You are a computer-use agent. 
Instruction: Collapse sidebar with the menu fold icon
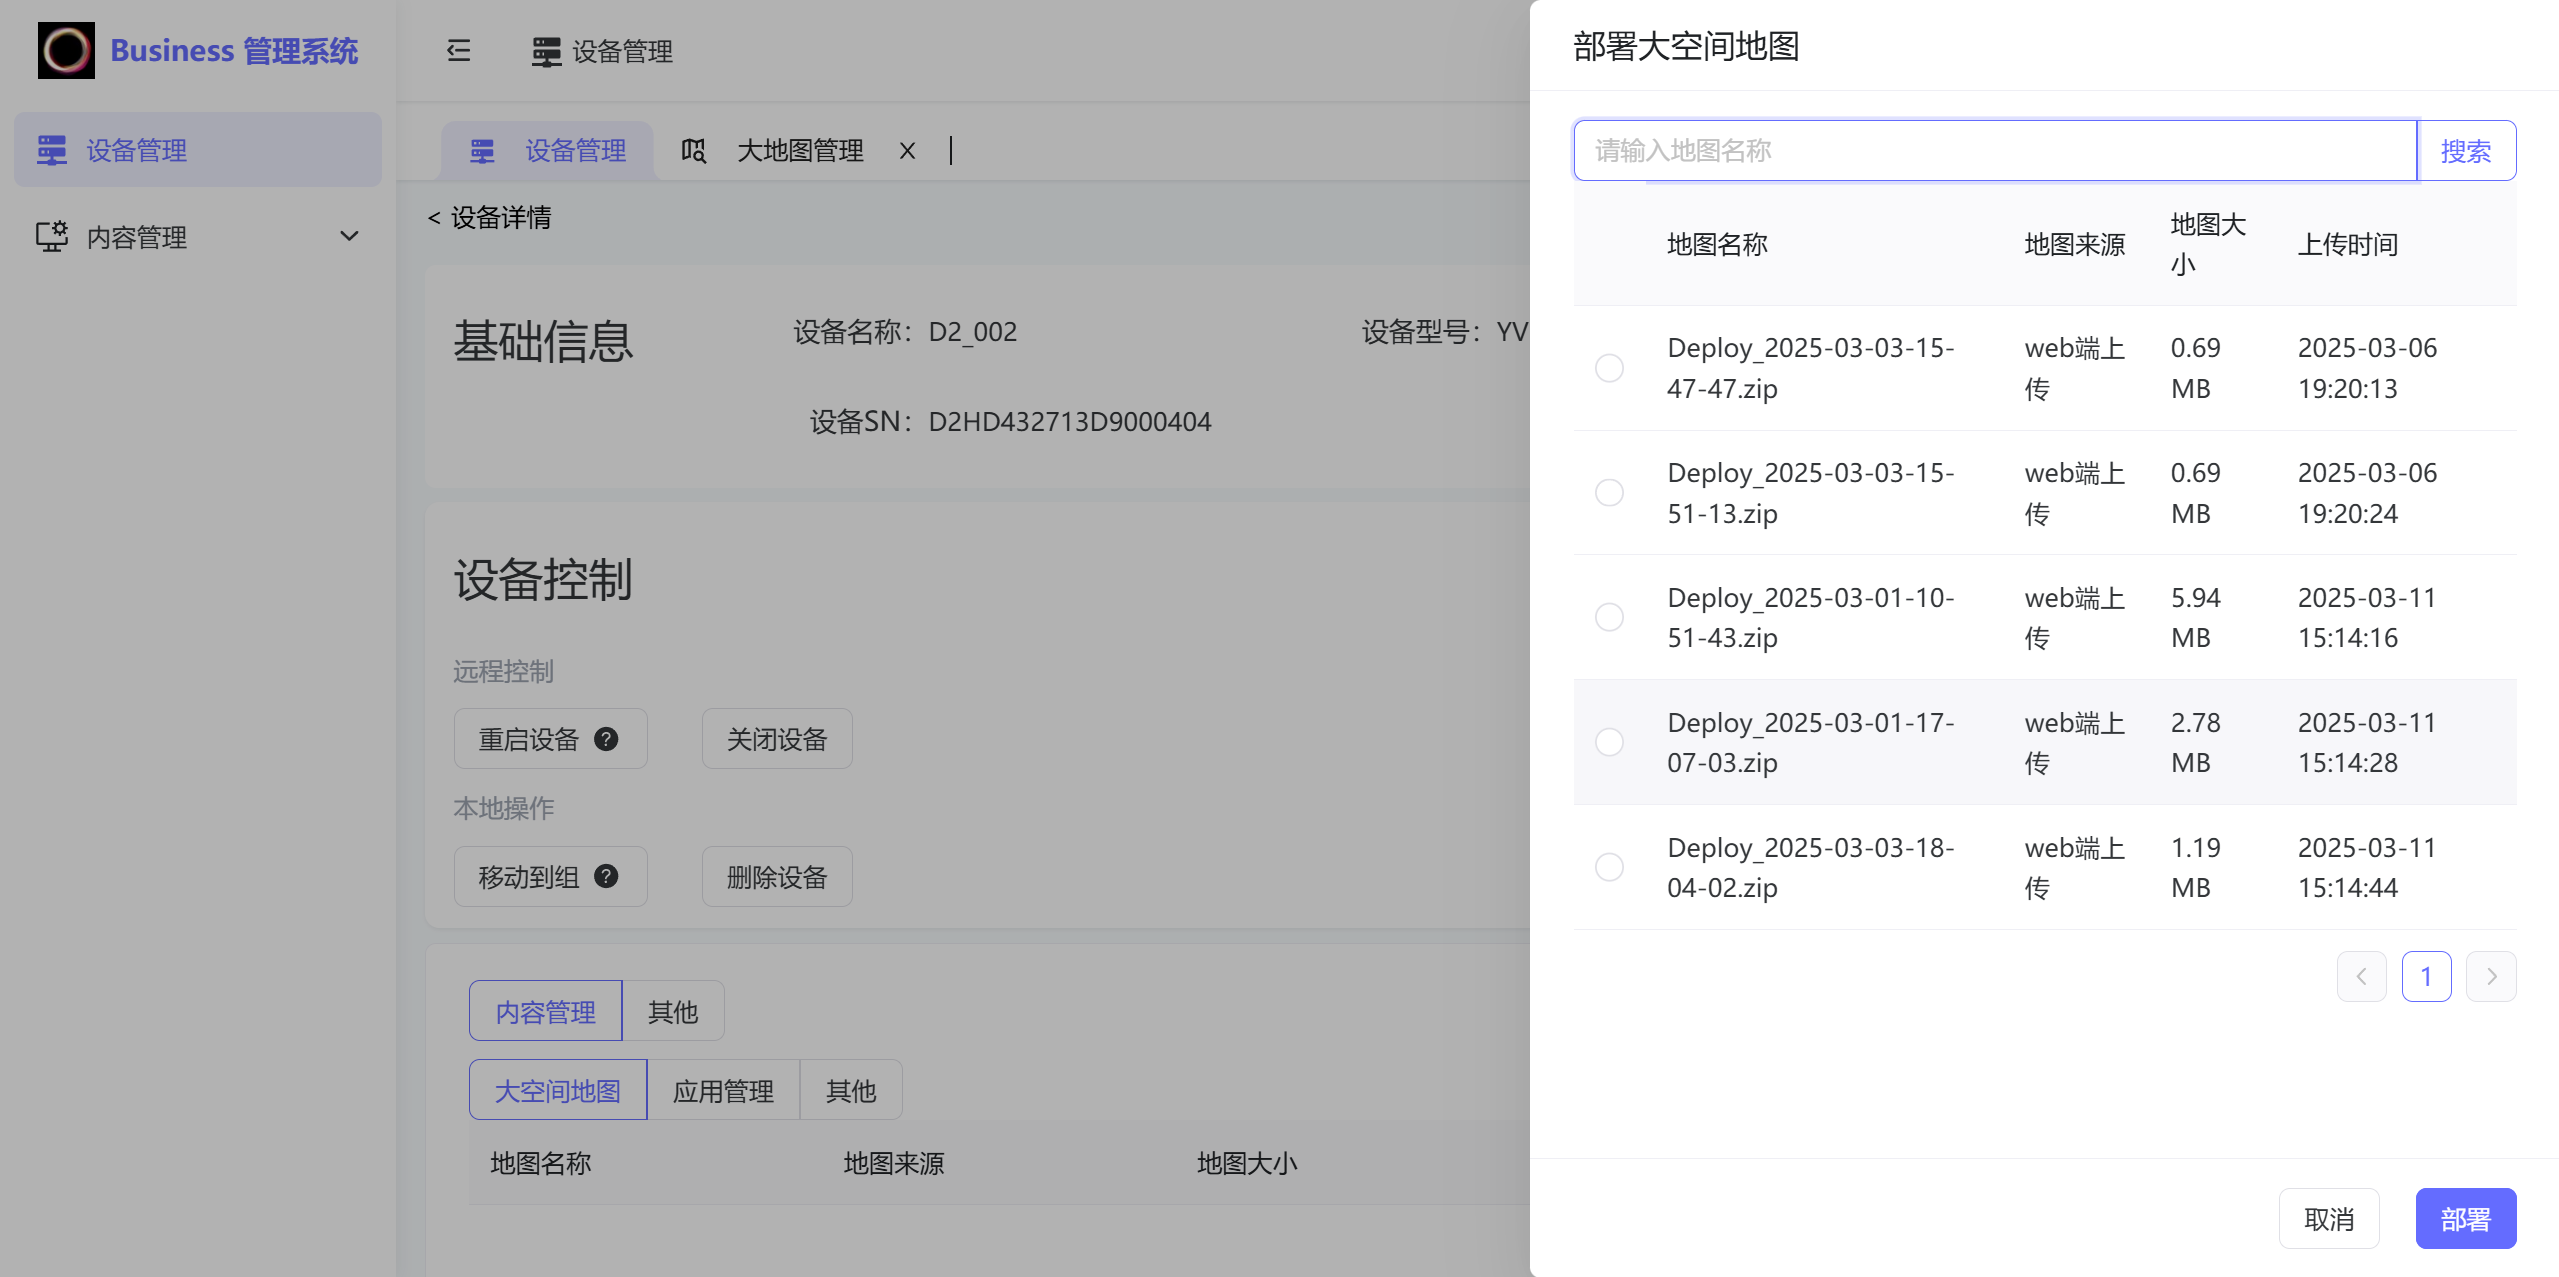click(459, 50)
